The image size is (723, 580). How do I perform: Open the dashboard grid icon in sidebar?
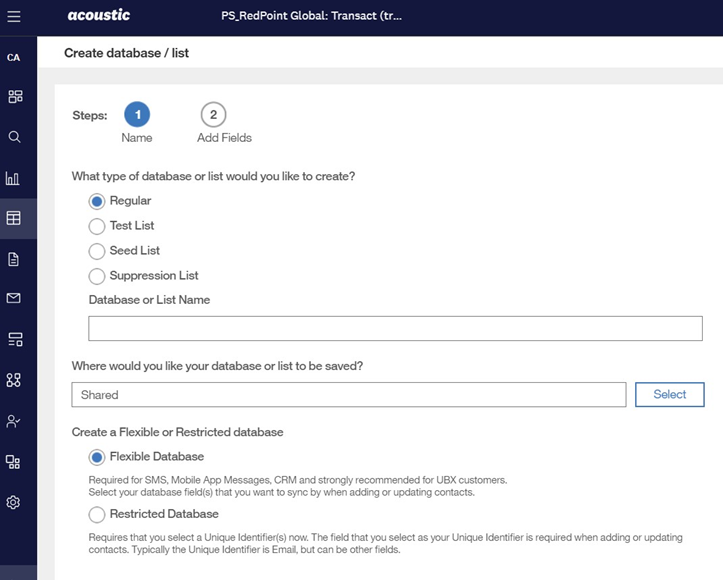click(x=14, y=97)
